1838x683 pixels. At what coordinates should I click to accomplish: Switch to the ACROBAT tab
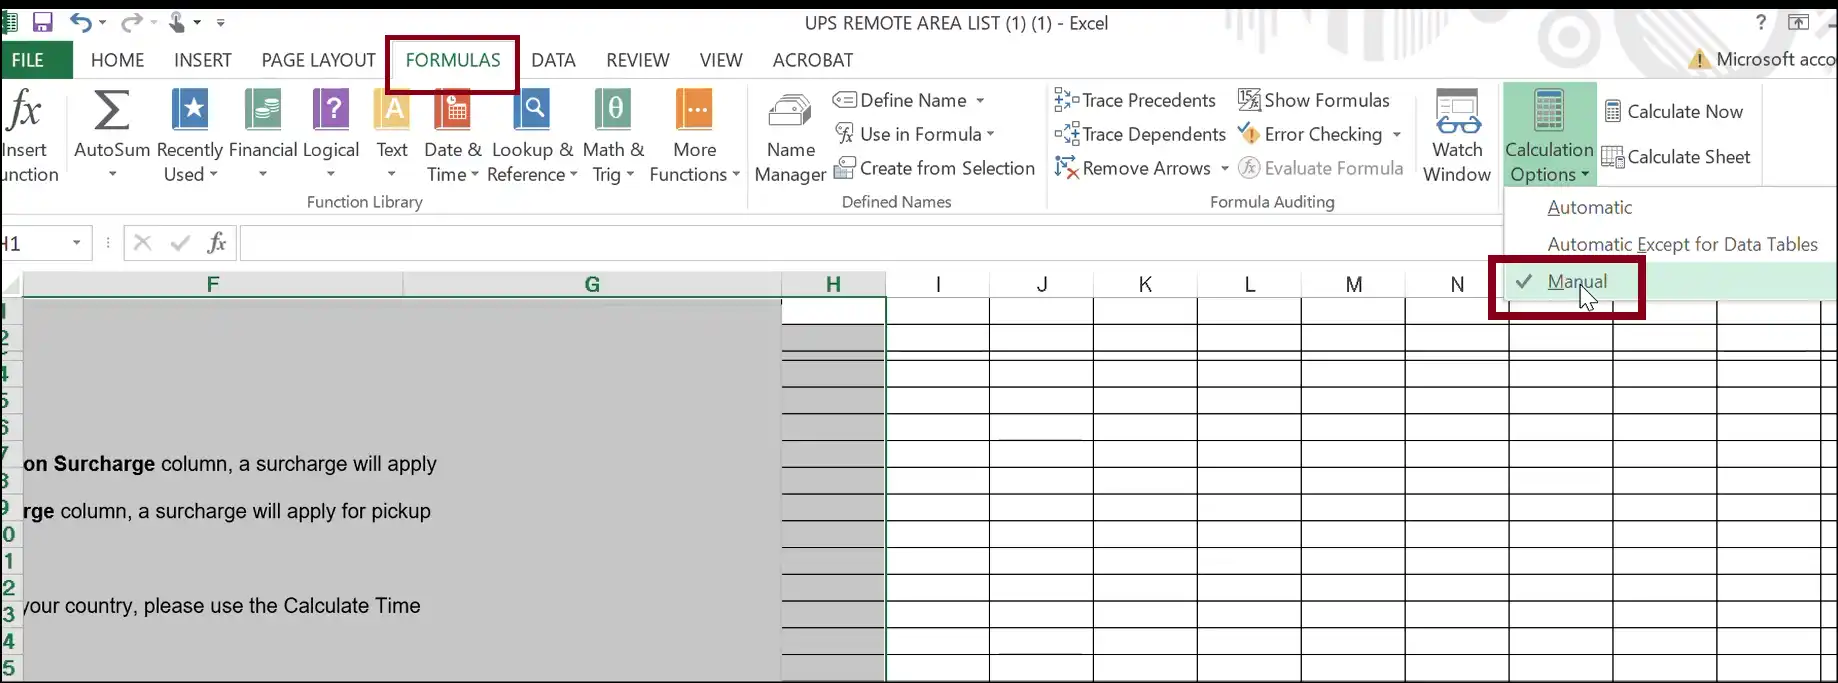click(x=813, y=60)
